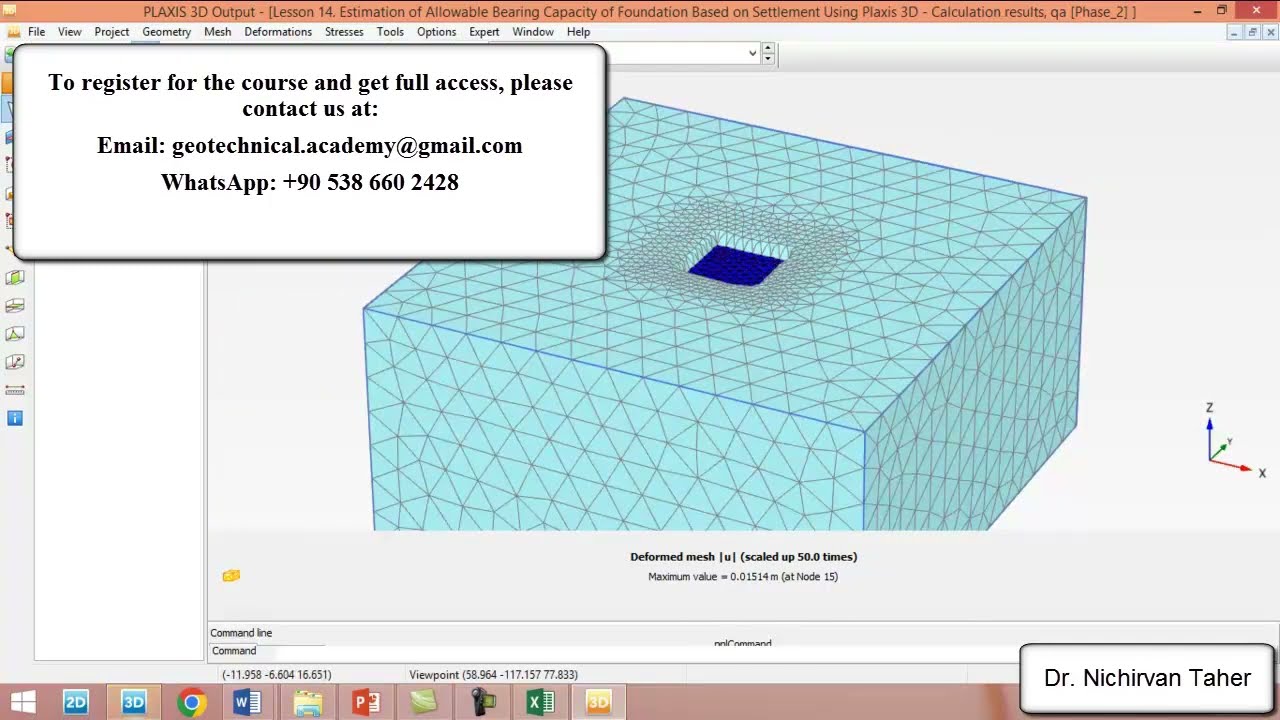This screenshot has height=720, width=1280.
Task: Click the dark blue foundation plate in model
Action: [x=738, y=265]
